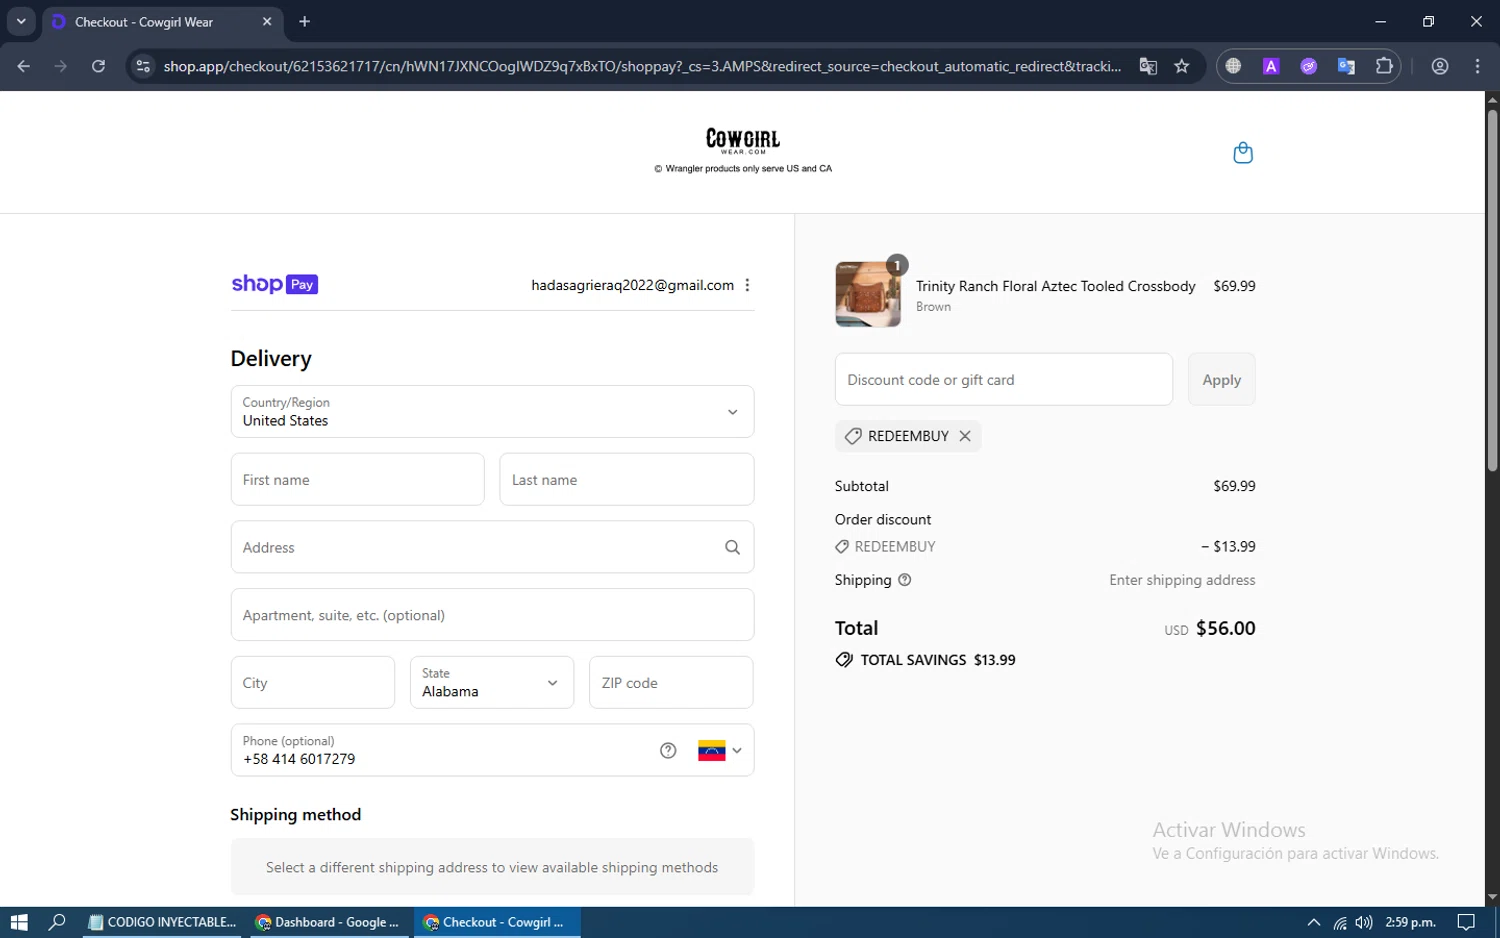Image resolution: width=1500 pixels, height=938 pixels.
Task: Focus the Address field
Action: tap(492, 547)
